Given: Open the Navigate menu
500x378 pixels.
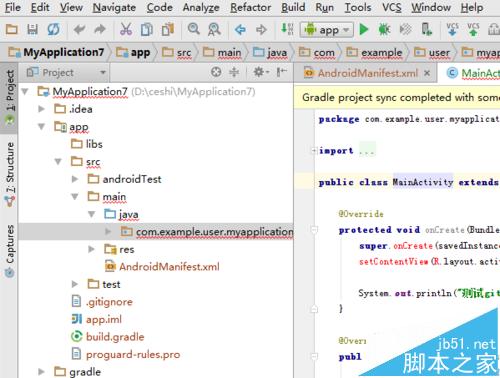Looking at the screenshot, I should pyautogui.click(x=114, y=7).
